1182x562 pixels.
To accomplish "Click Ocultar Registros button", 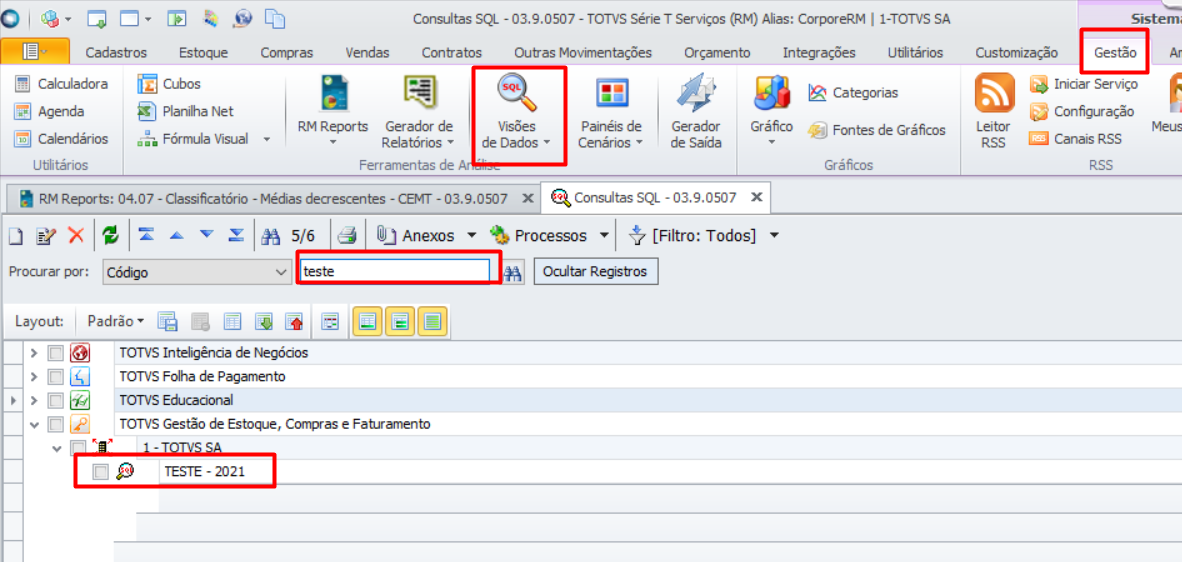I will [596, 272].
